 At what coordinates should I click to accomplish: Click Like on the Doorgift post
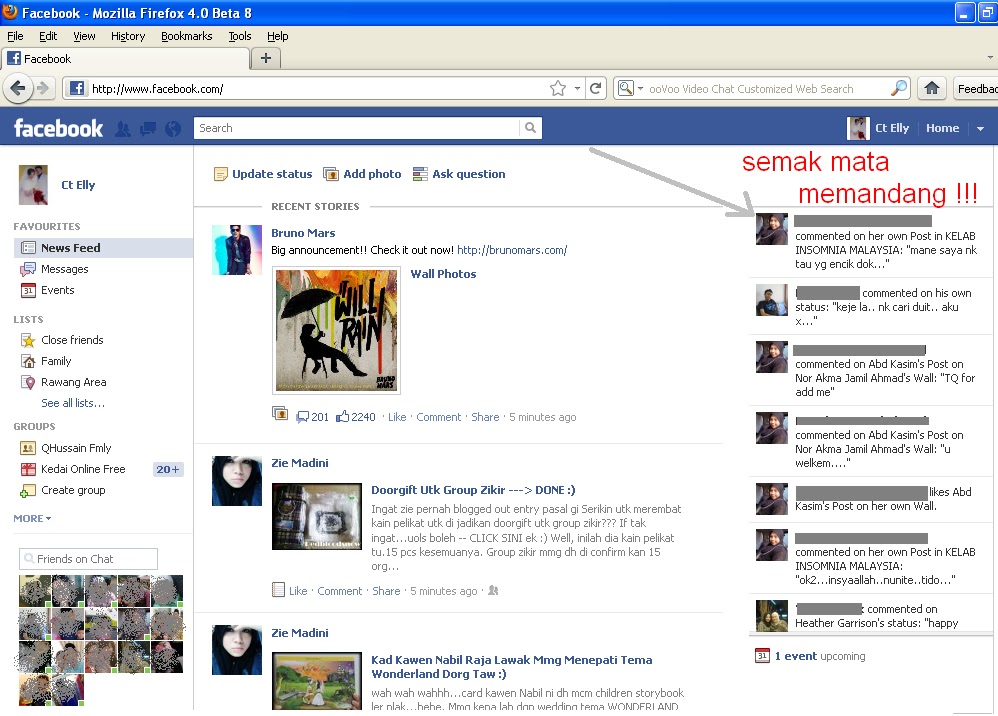pyautogui.click(x=298, y=591)
